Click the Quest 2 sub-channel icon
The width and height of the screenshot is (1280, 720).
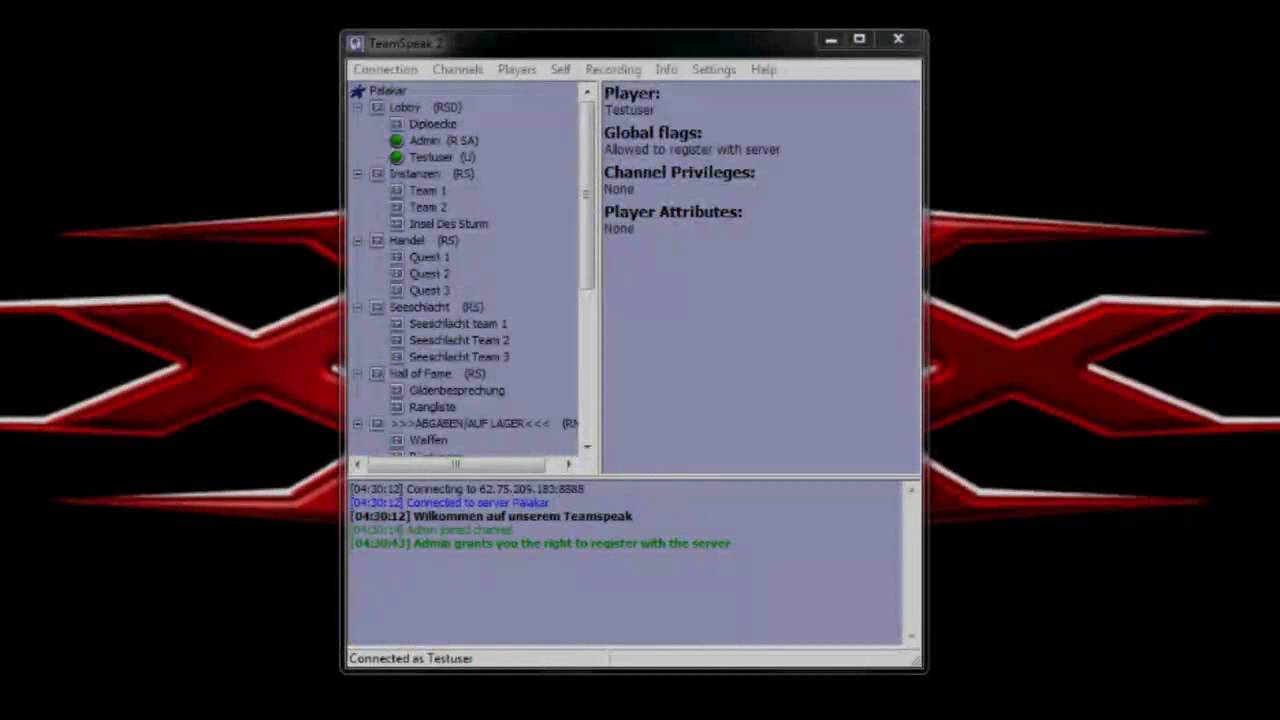pos(397,274)
